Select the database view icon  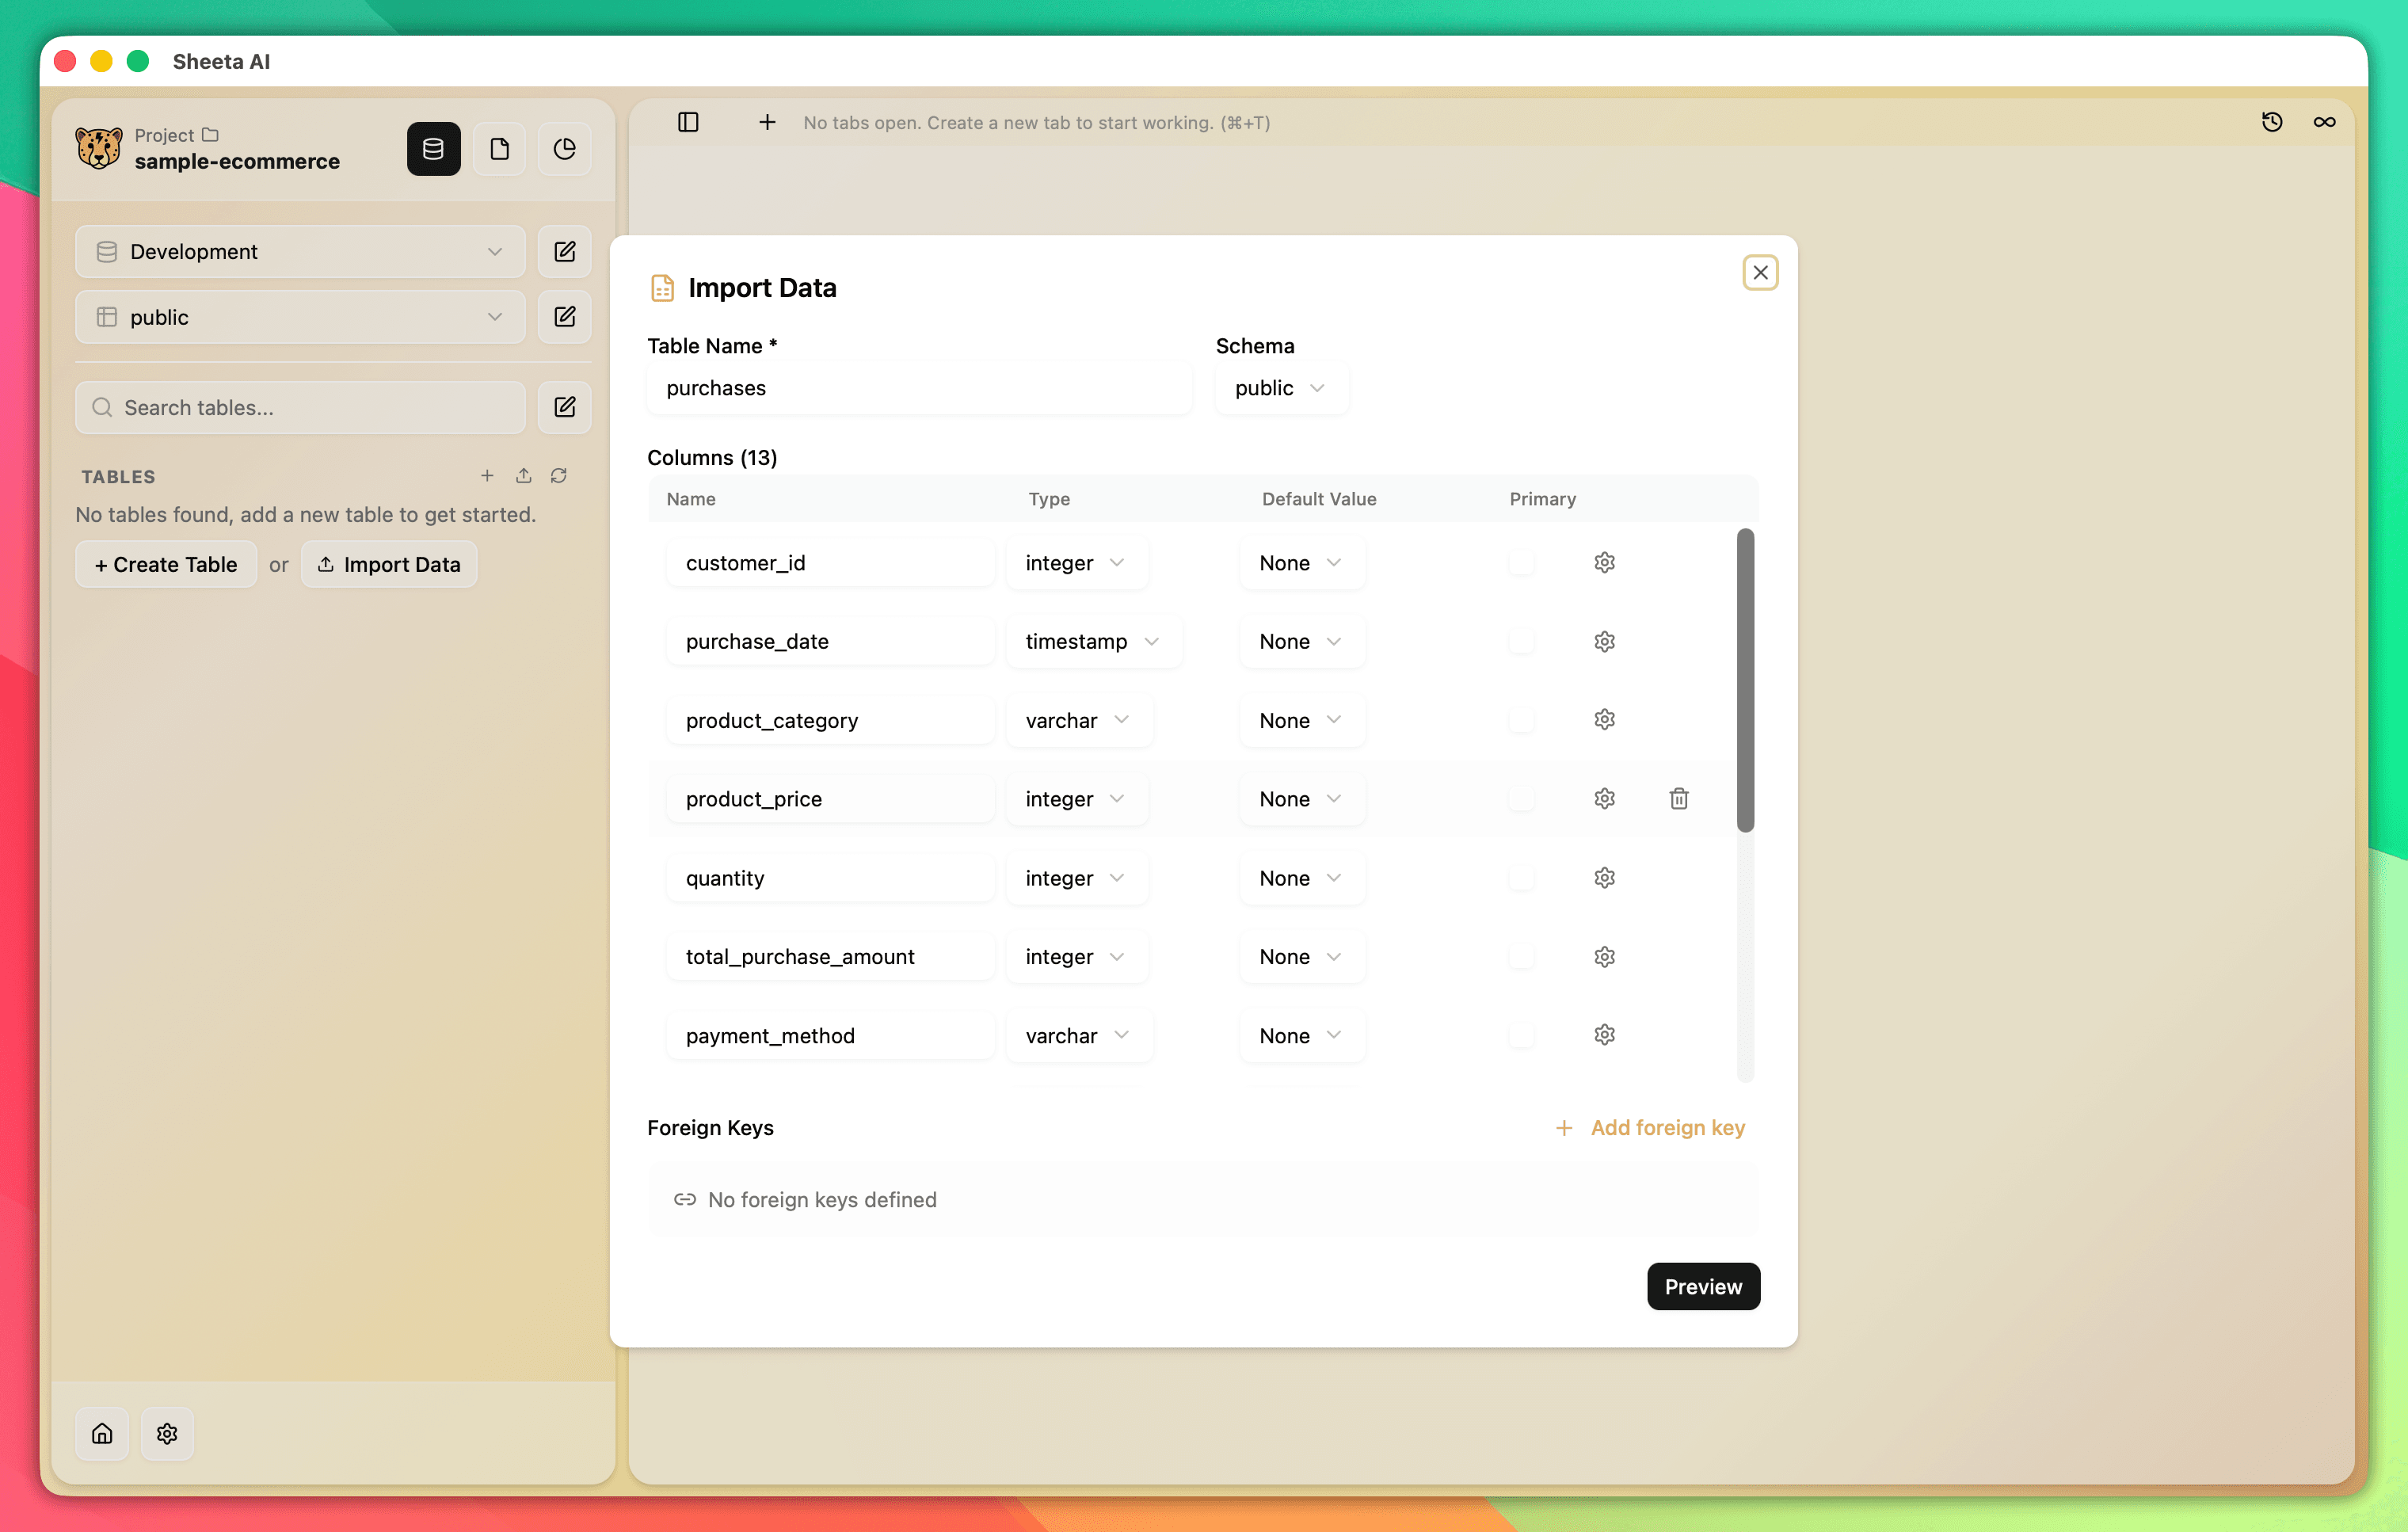point(433,149)
